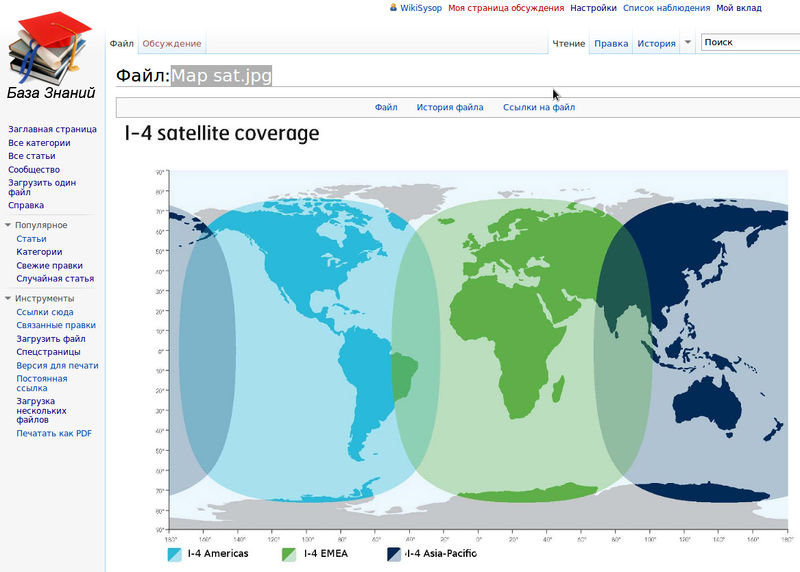800x572 pixels.
Task: Jump to История файла section
Action: click(449, 107)
